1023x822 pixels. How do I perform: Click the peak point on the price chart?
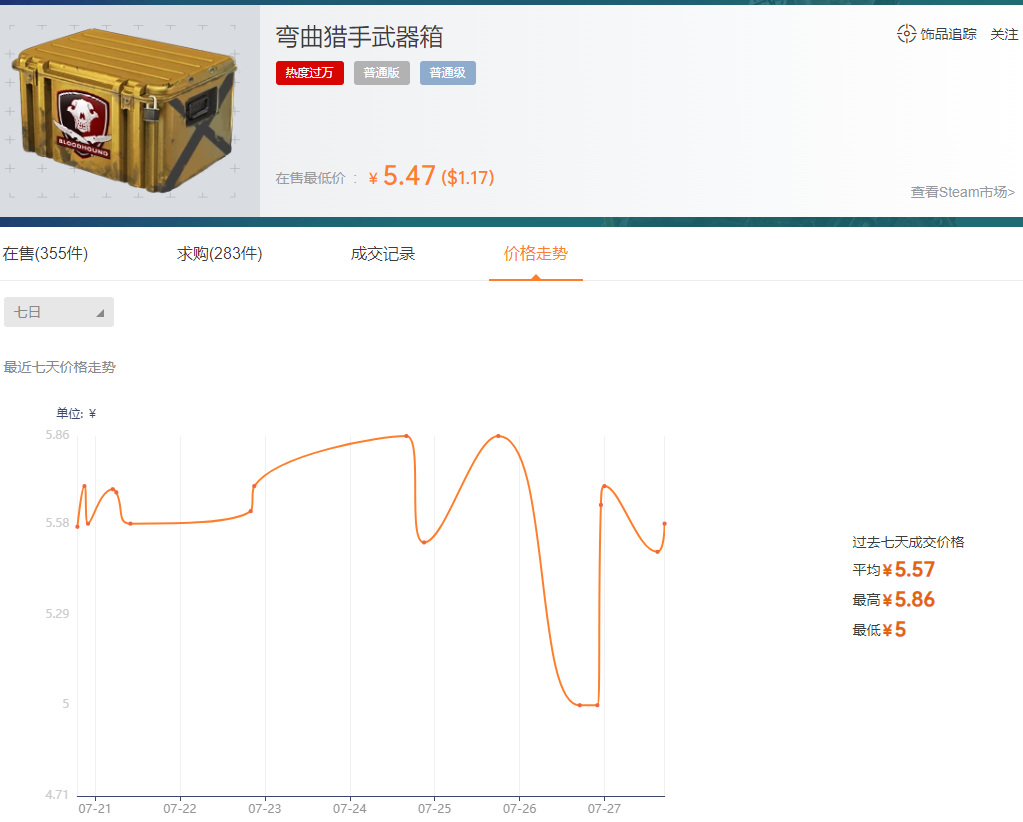pos(498,435)
